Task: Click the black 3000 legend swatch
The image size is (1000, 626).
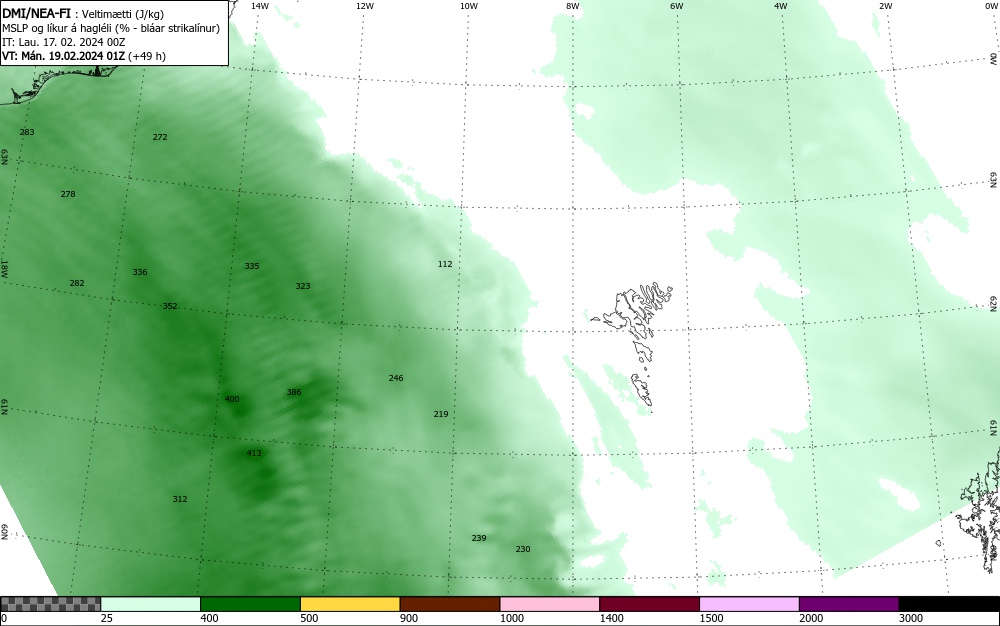Action: pyautogui.click(x=949, y=604)
